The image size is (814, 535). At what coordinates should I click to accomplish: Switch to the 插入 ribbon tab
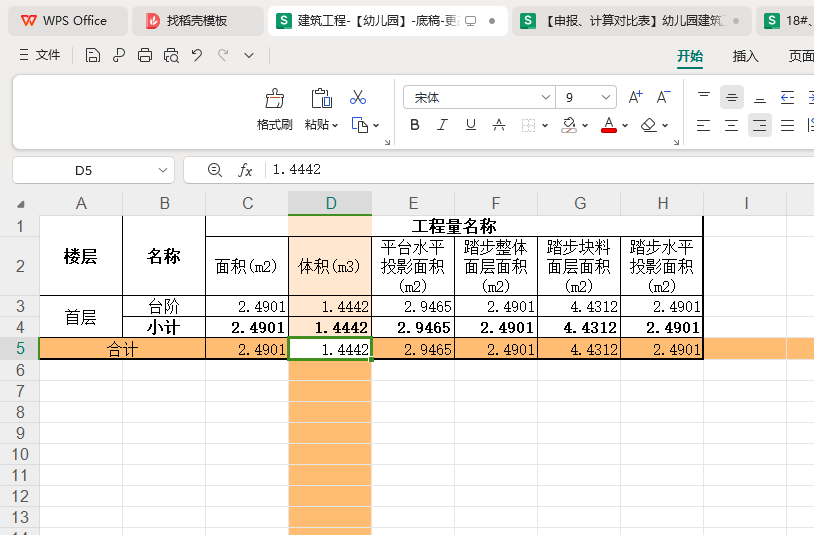click(x=745, y=56)
